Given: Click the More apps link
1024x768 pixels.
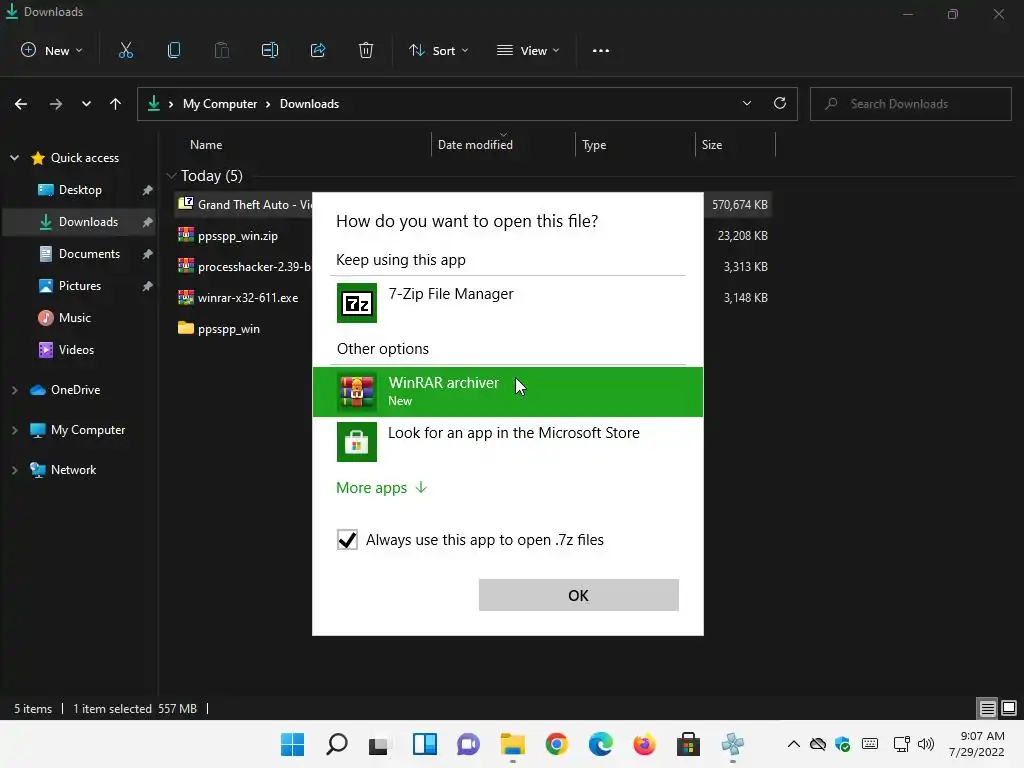Looking at the screenshot, I should point(381,488).
